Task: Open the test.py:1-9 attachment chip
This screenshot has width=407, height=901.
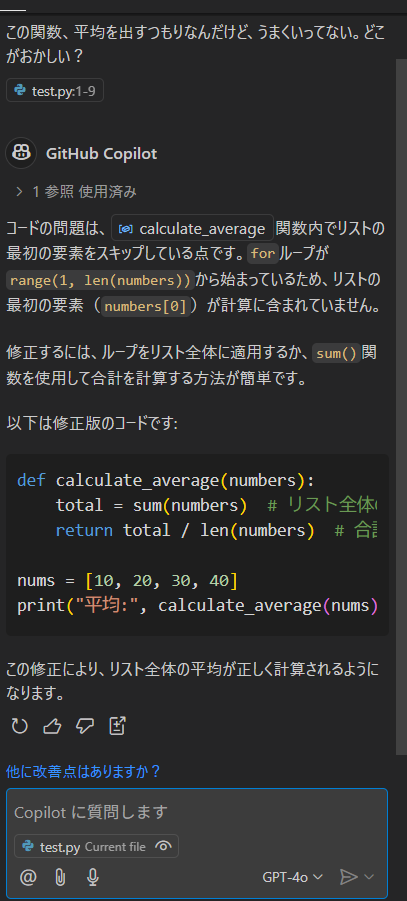Action: point(55,91)
